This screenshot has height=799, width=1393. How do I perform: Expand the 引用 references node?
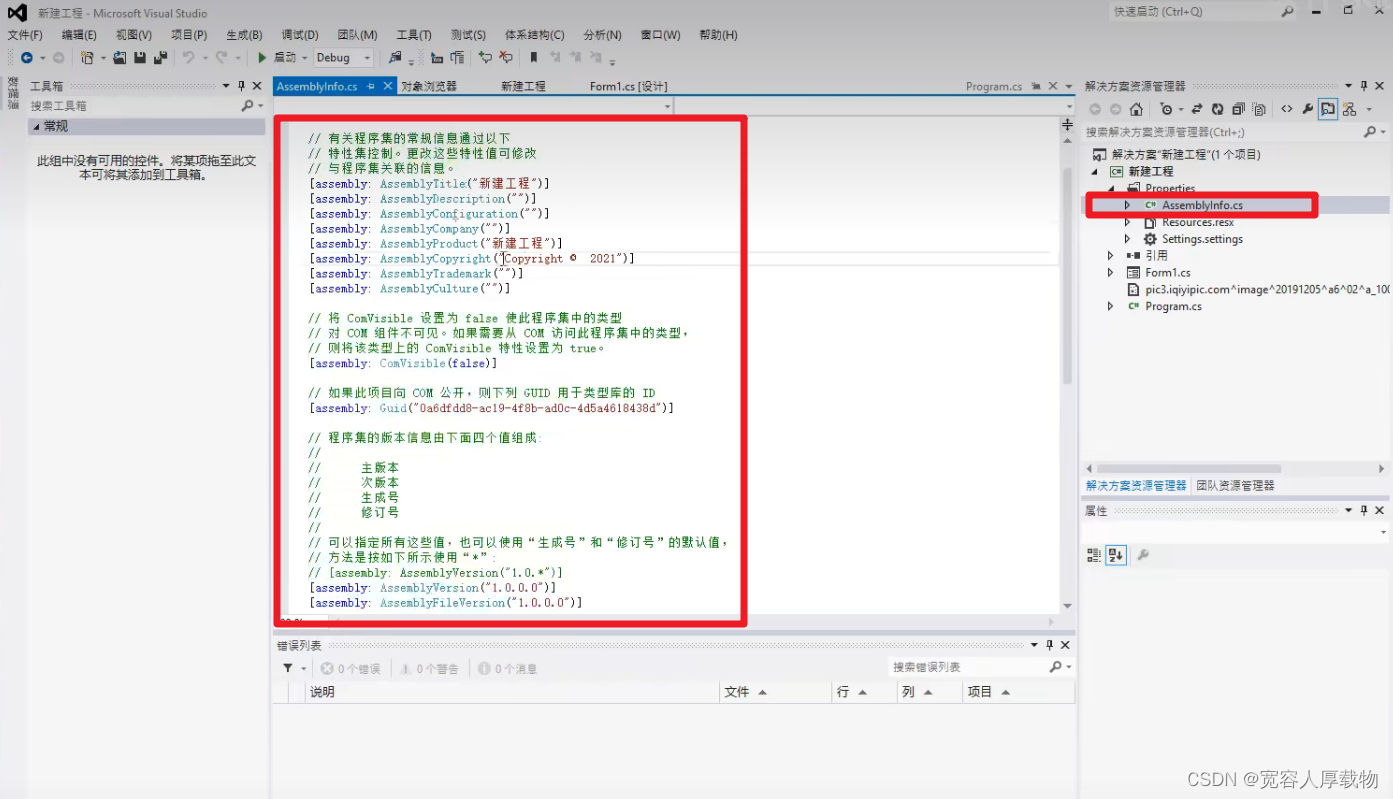[1110, 256]
